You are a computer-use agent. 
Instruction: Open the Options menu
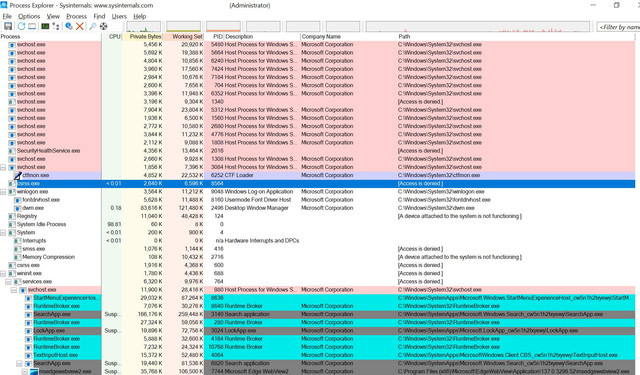29,16
